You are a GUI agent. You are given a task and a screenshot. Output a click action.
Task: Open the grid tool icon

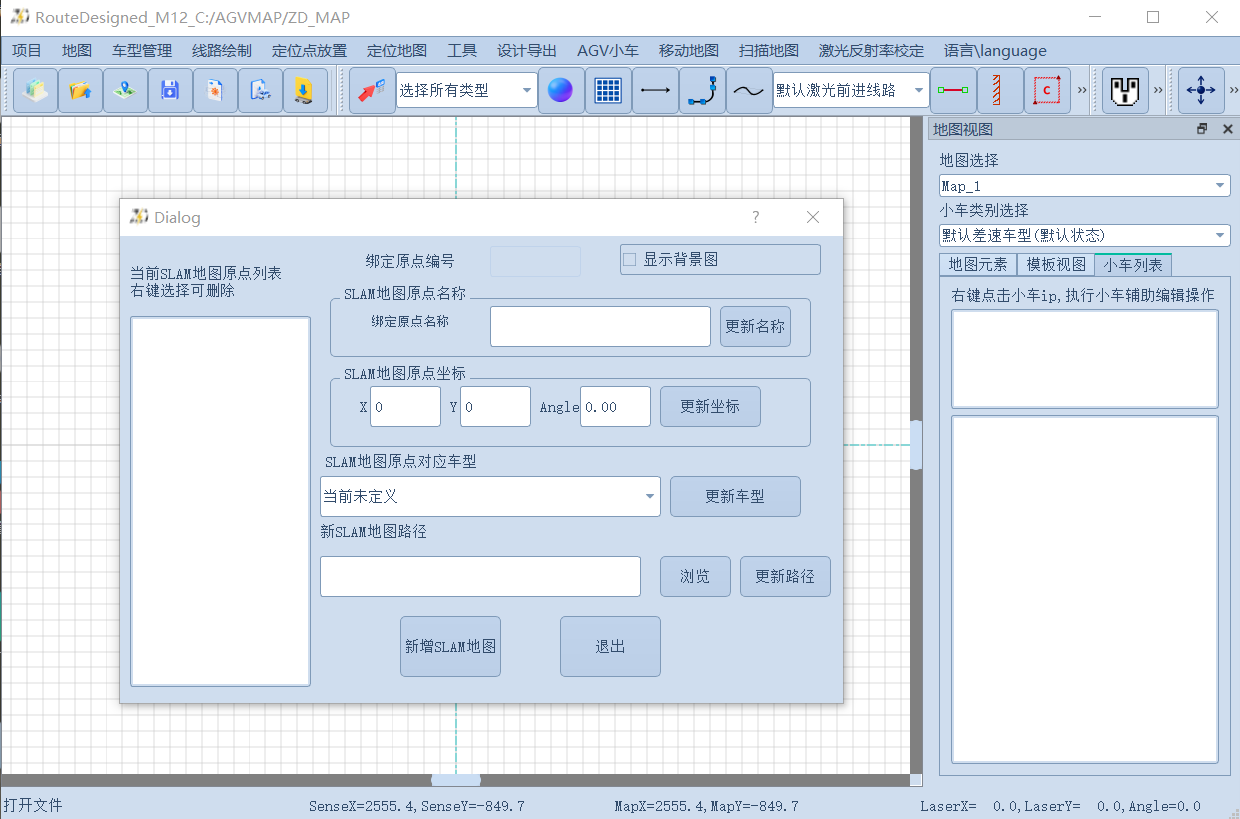(x=608, y=89)
